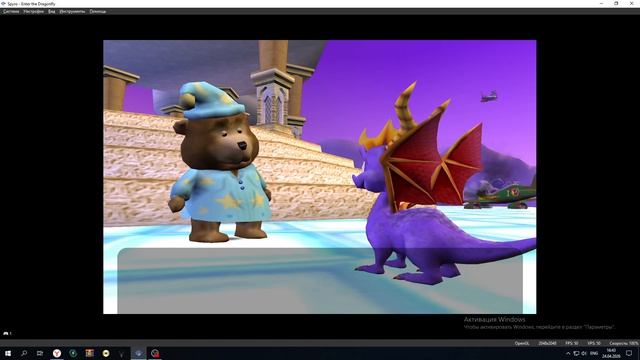
Task: Open Windows taskbar search
Action: [24, 353]
